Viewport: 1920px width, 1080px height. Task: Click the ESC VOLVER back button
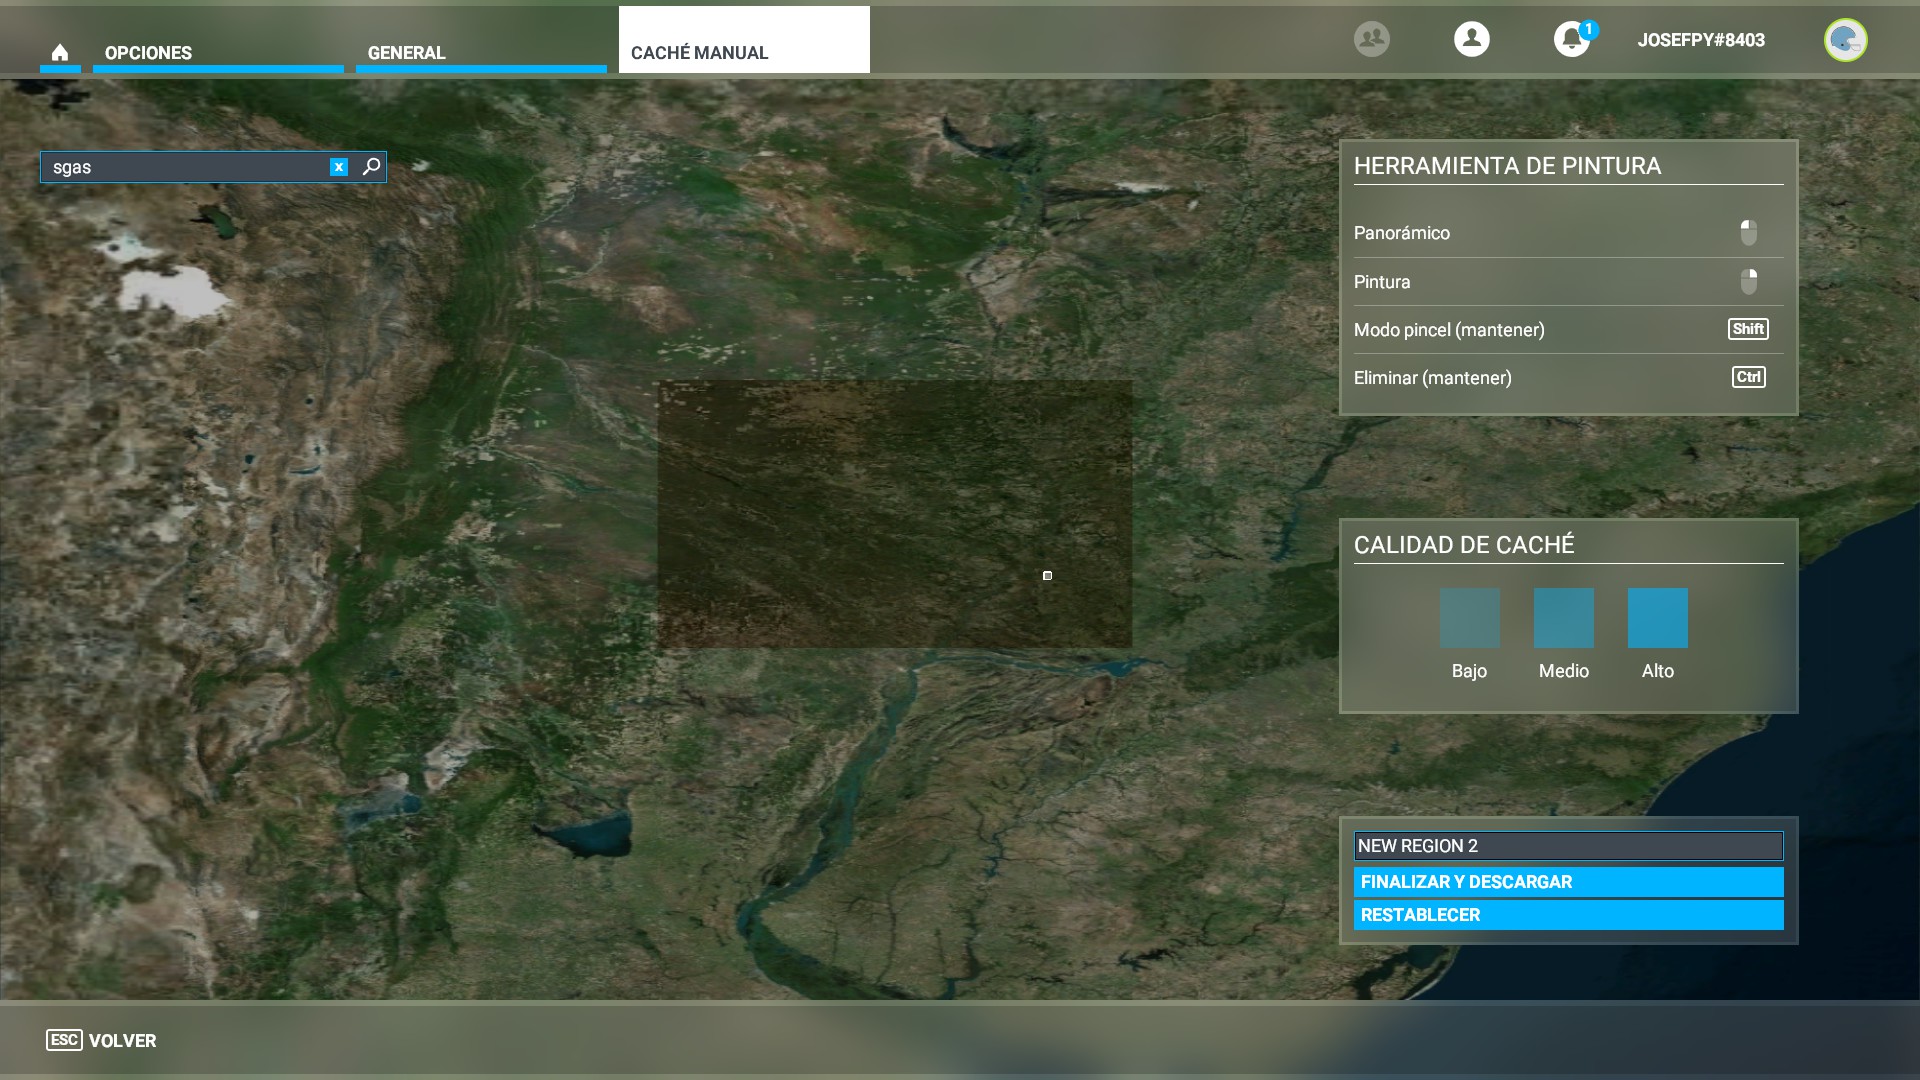pos(101,1040)
